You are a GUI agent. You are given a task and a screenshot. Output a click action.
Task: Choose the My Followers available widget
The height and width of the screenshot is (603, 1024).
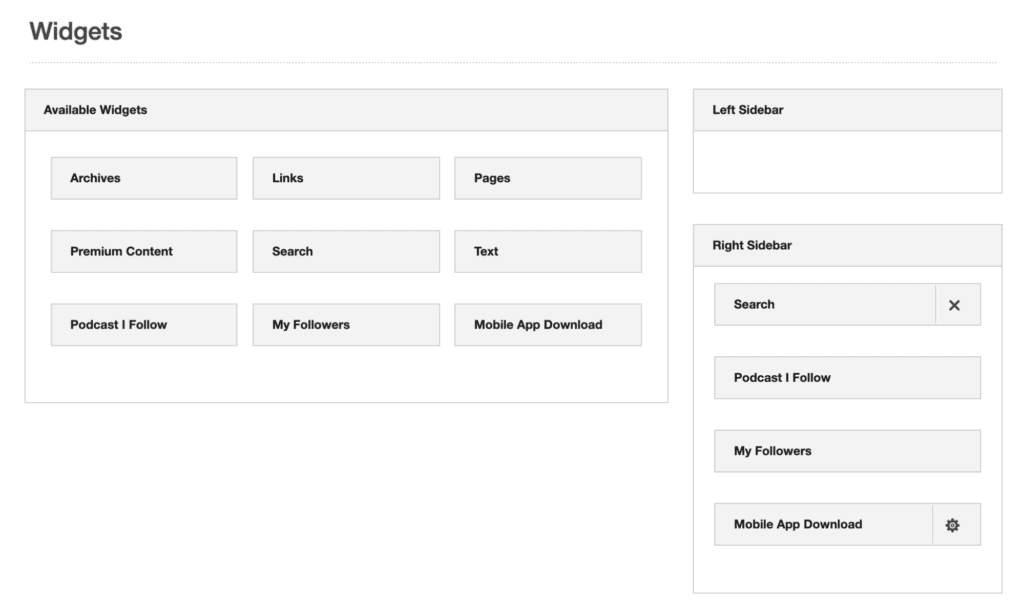point(345,324)
